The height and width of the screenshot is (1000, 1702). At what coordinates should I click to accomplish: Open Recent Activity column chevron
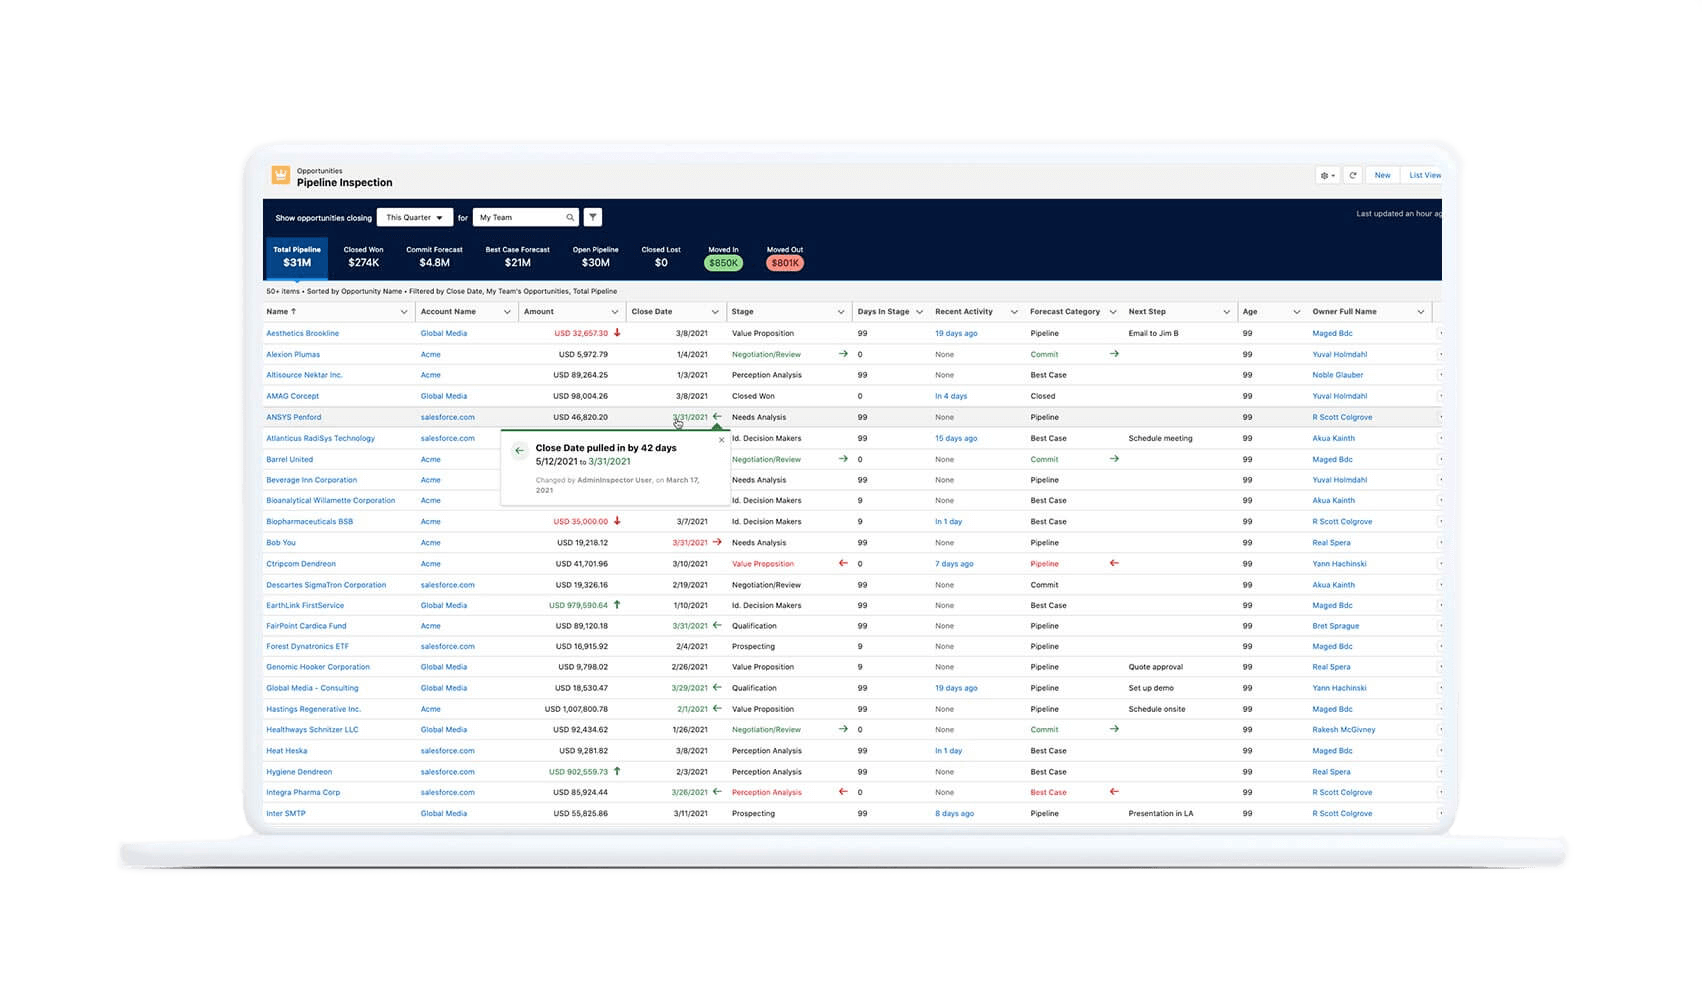(1014, 312)
